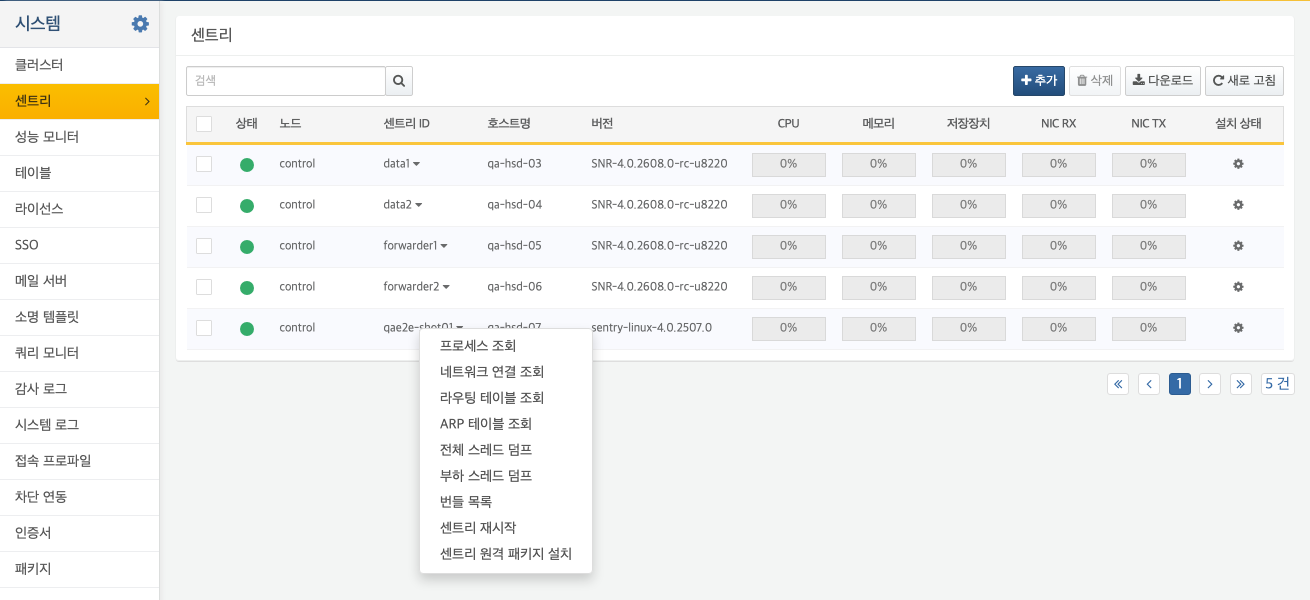Open 인증서 in the sidebar
1310x600 pixels.
(x=79, y=533)
